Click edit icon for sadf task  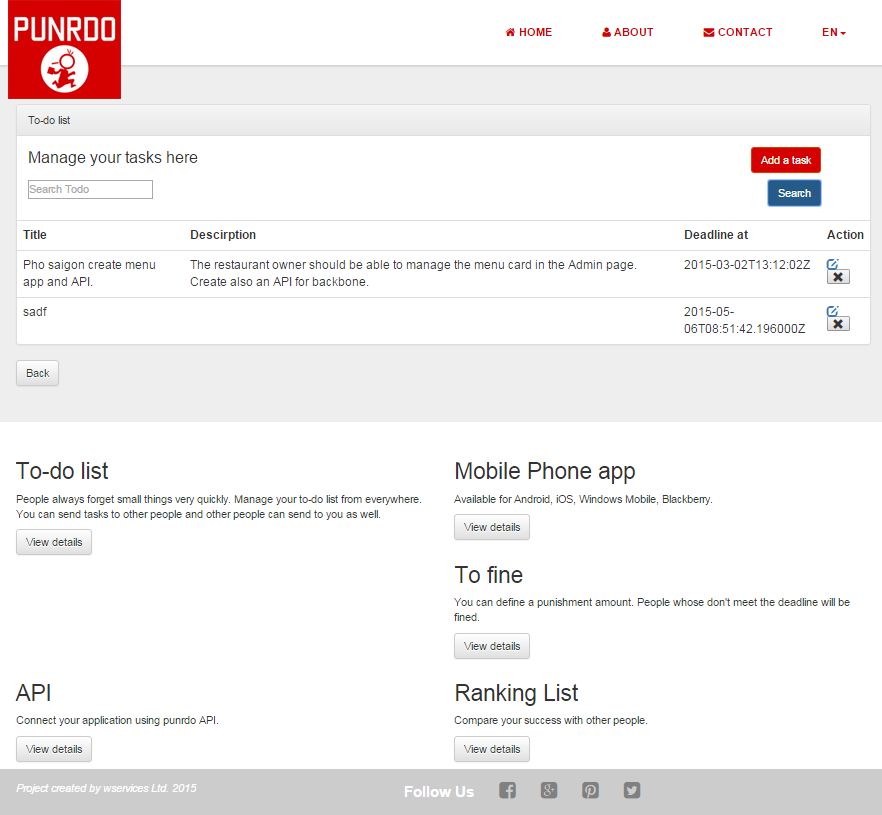pos(833,311)
